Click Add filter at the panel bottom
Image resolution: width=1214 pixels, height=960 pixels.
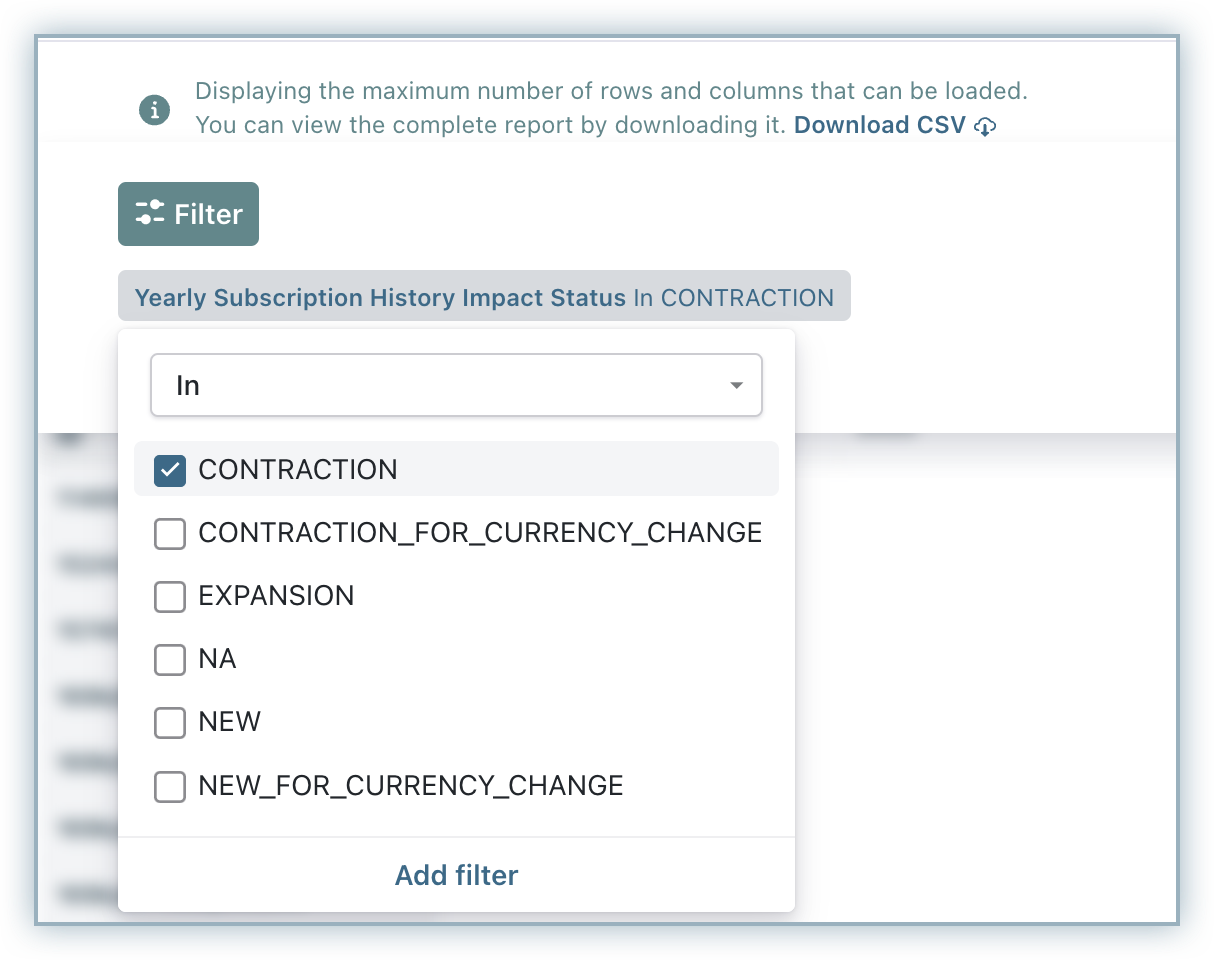tap(456, 875)
